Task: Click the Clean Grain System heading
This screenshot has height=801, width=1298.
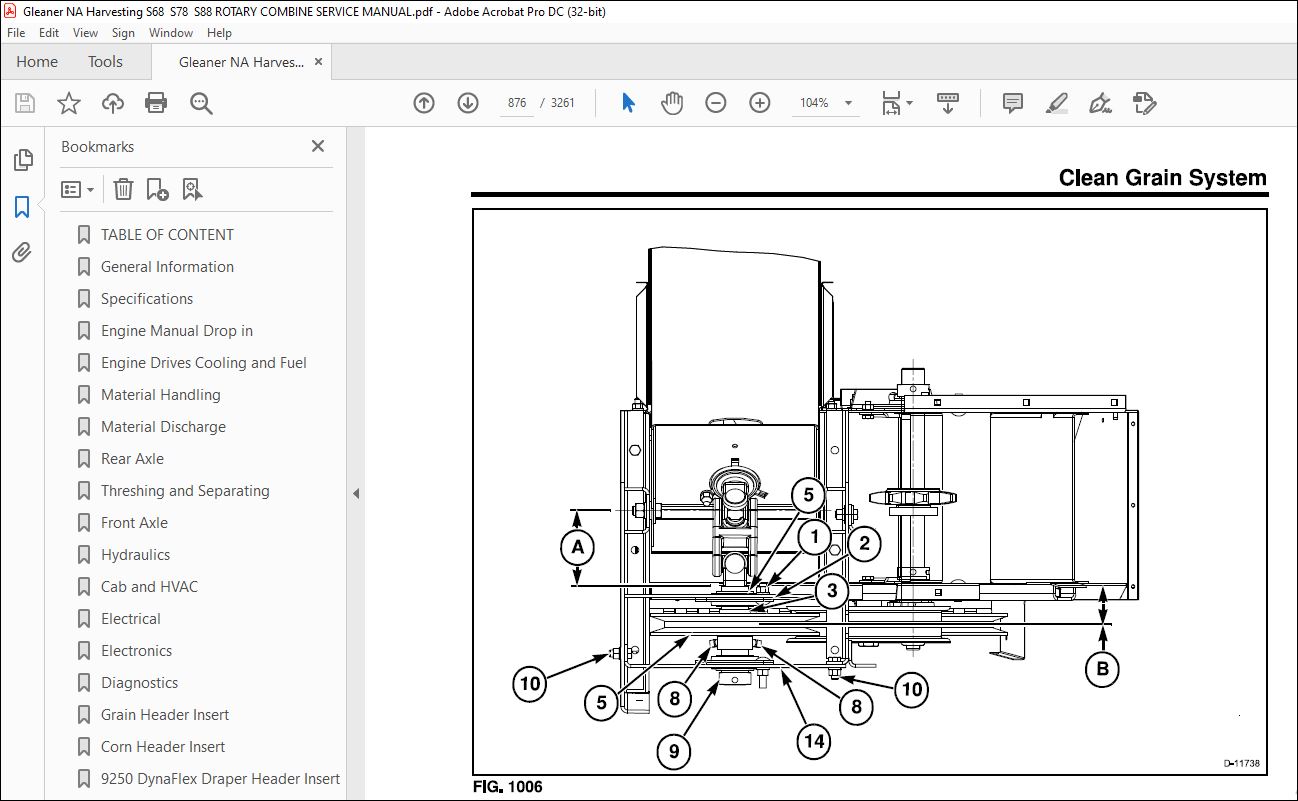Action: tap(1162, 178)
